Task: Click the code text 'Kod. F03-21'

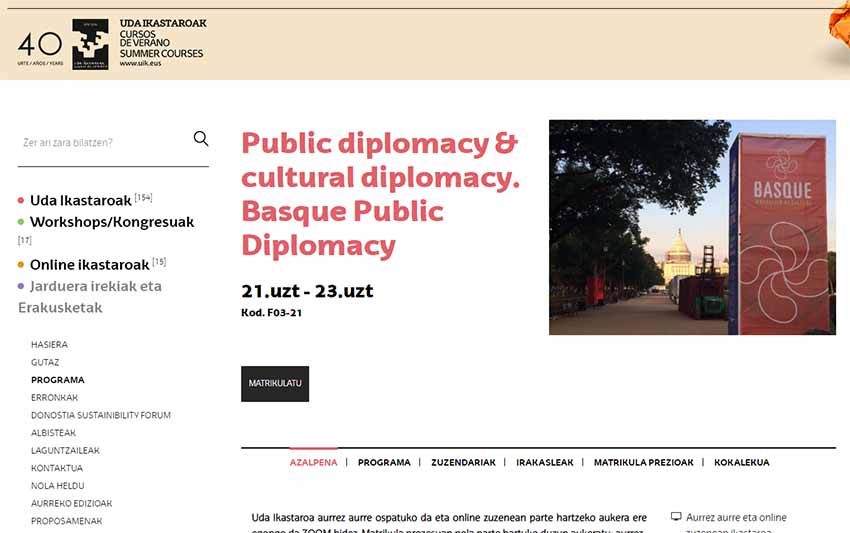Action: point(272,313)
